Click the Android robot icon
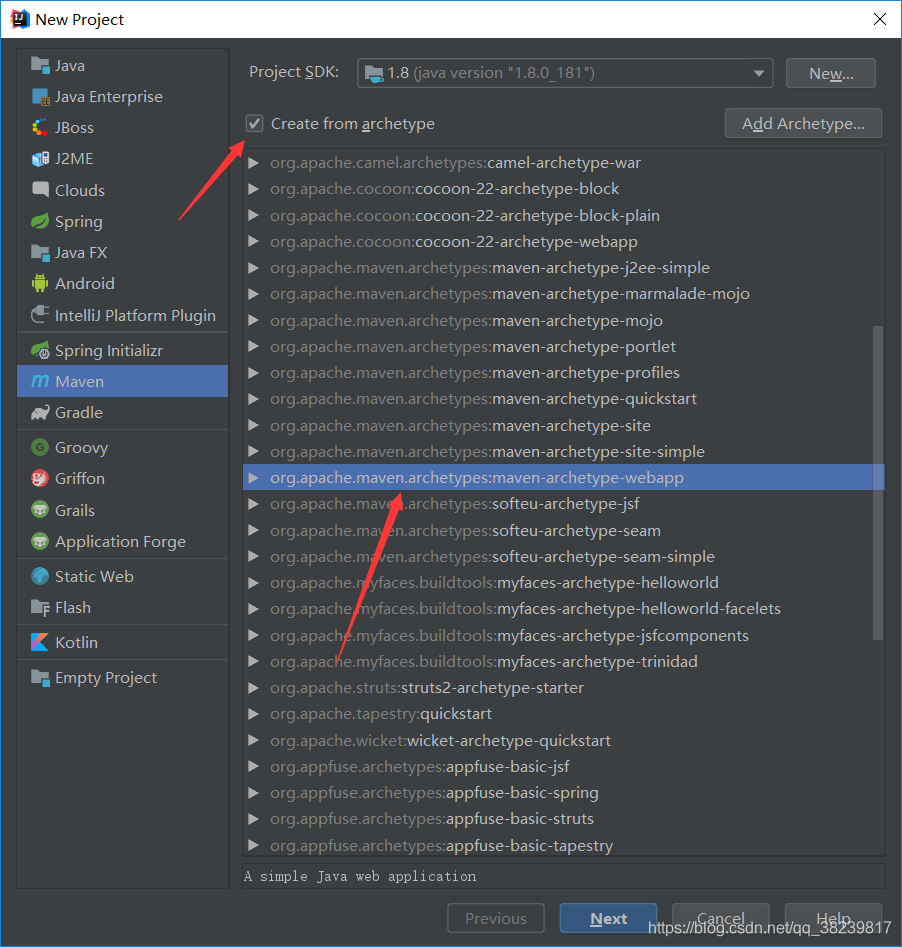Image resolution: width=902 pixels, height=947 pixels. coord(40,283)
